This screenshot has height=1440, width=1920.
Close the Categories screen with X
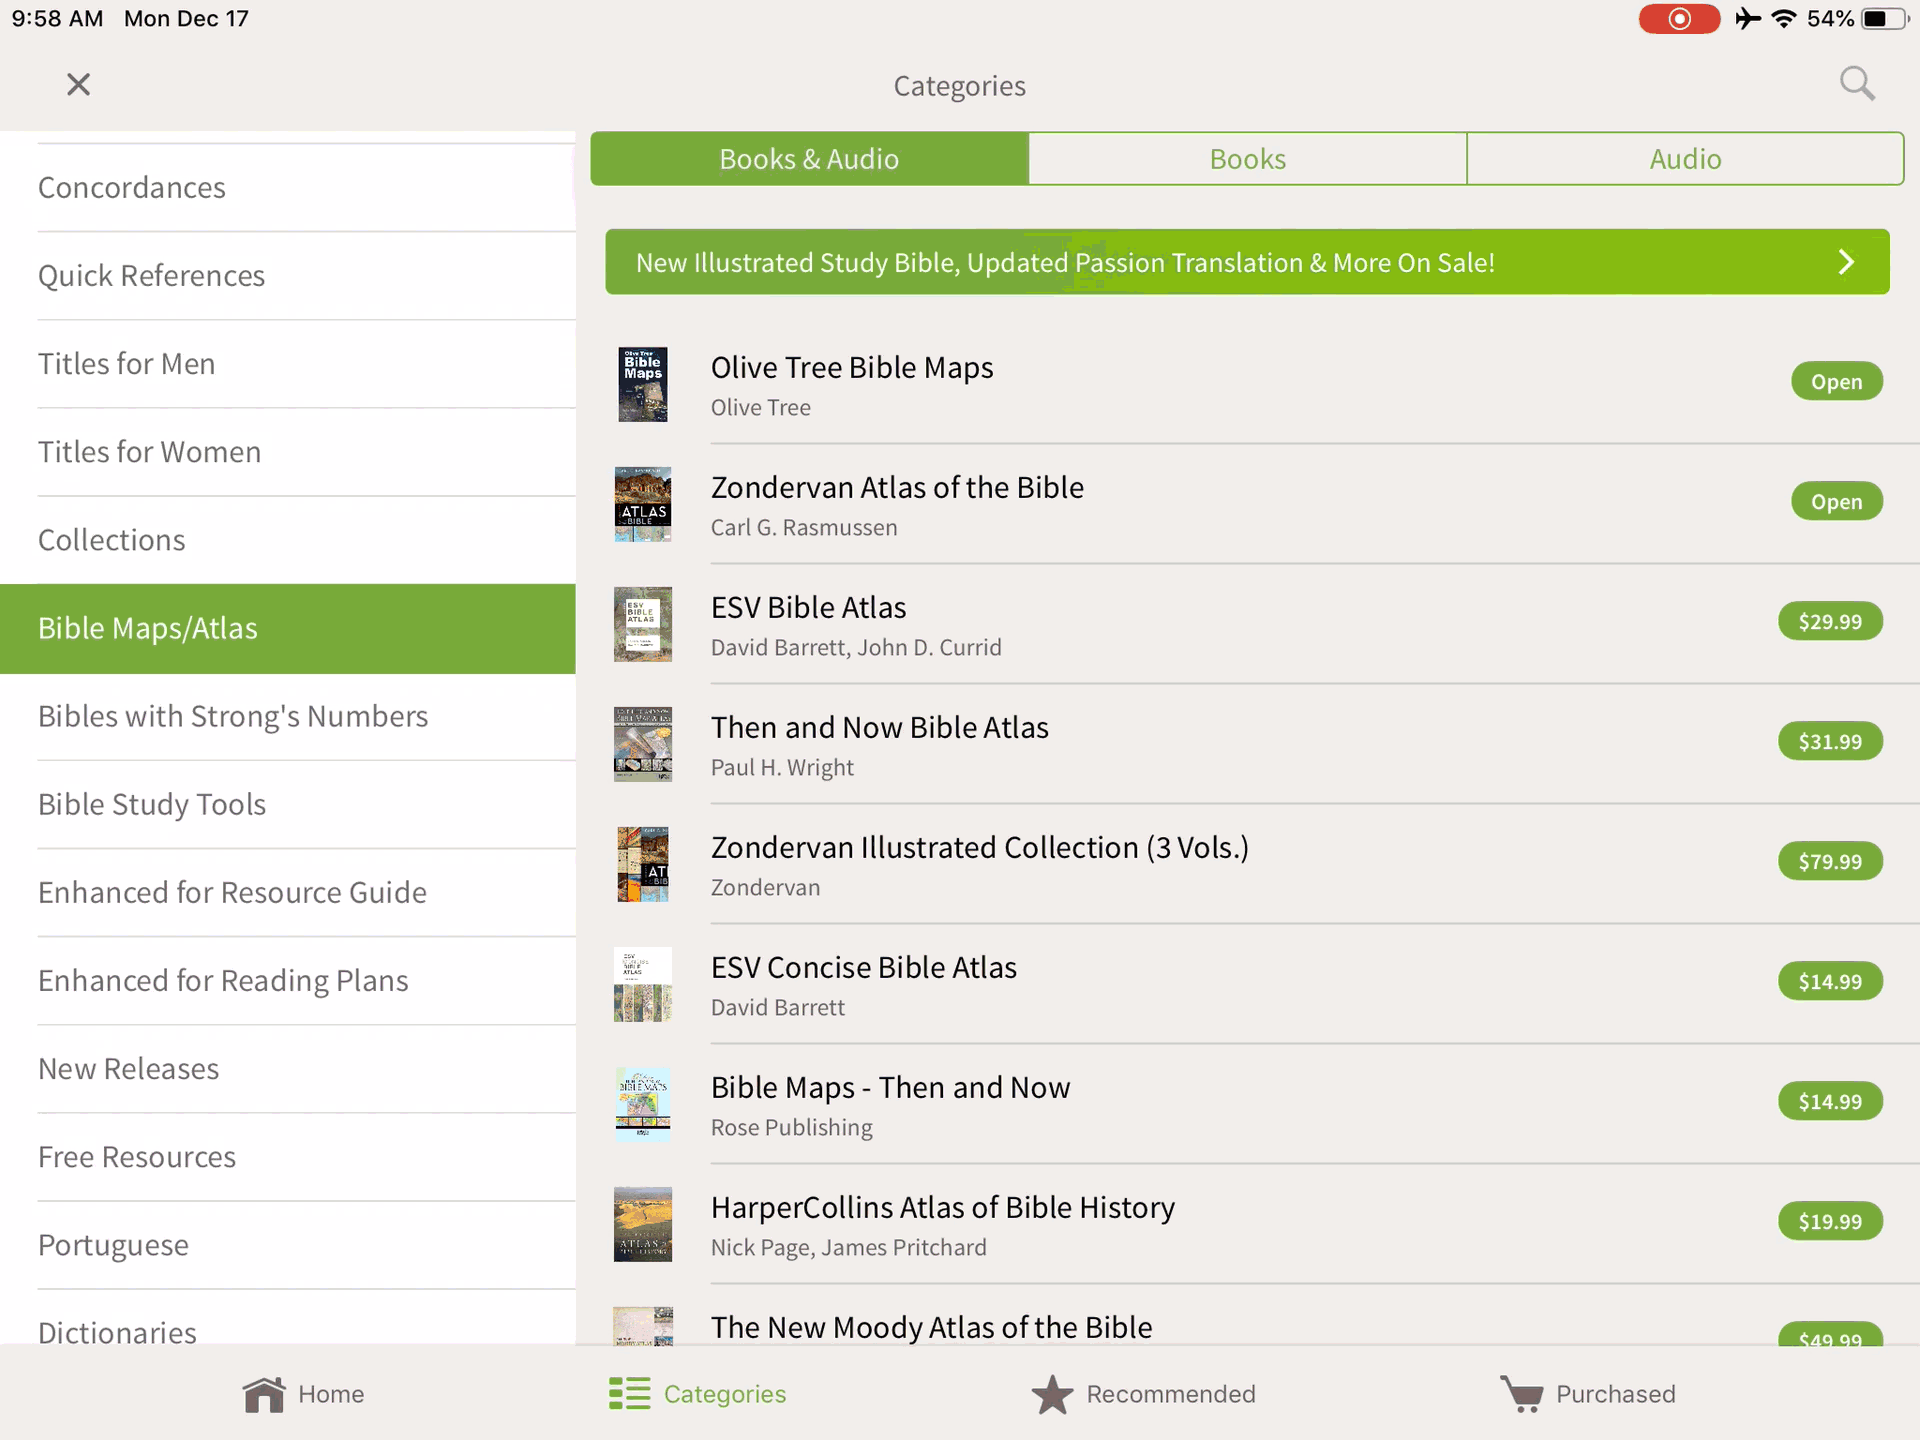(78, 84)
